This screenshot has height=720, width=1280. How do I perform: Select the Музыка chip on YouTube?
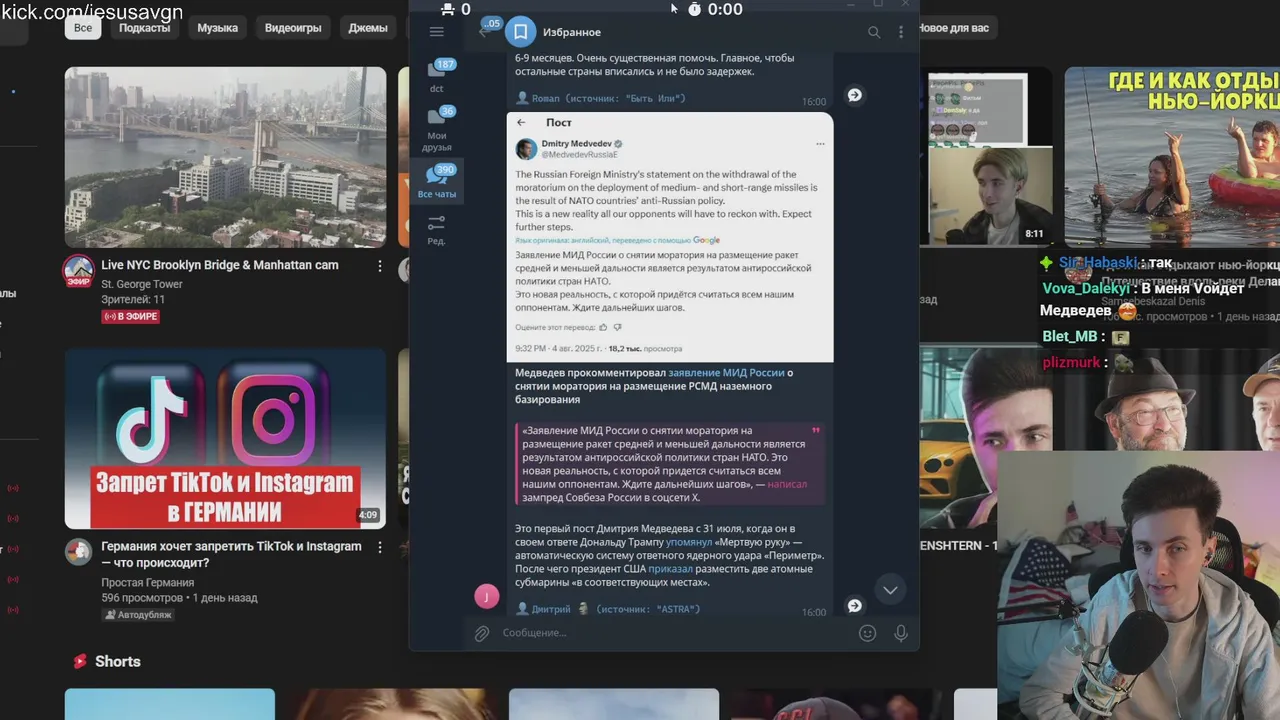click(x=217, y=28)
